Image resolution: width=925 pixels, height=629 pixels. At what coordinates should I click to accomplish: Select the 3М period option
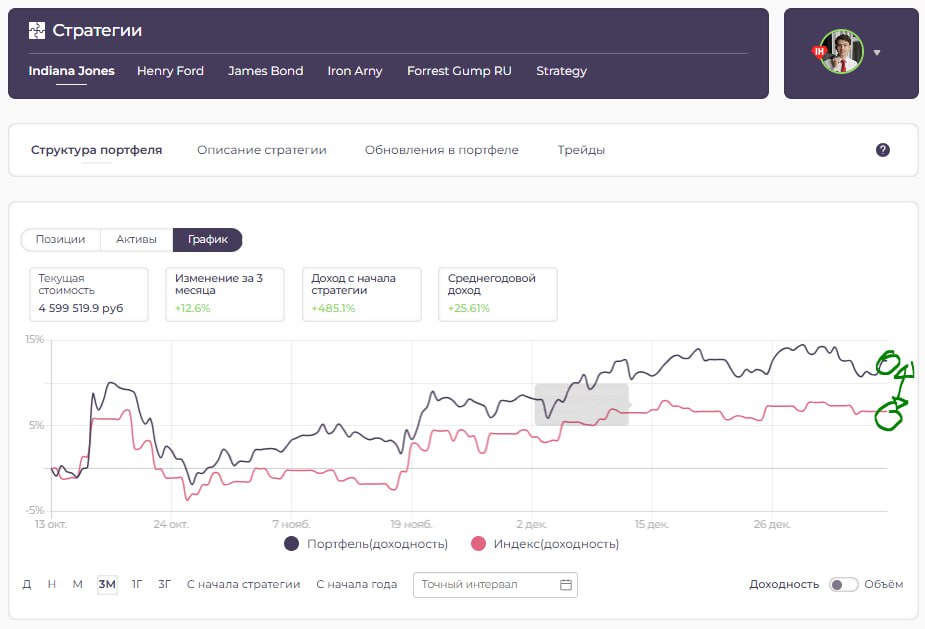tap(107, 585)
